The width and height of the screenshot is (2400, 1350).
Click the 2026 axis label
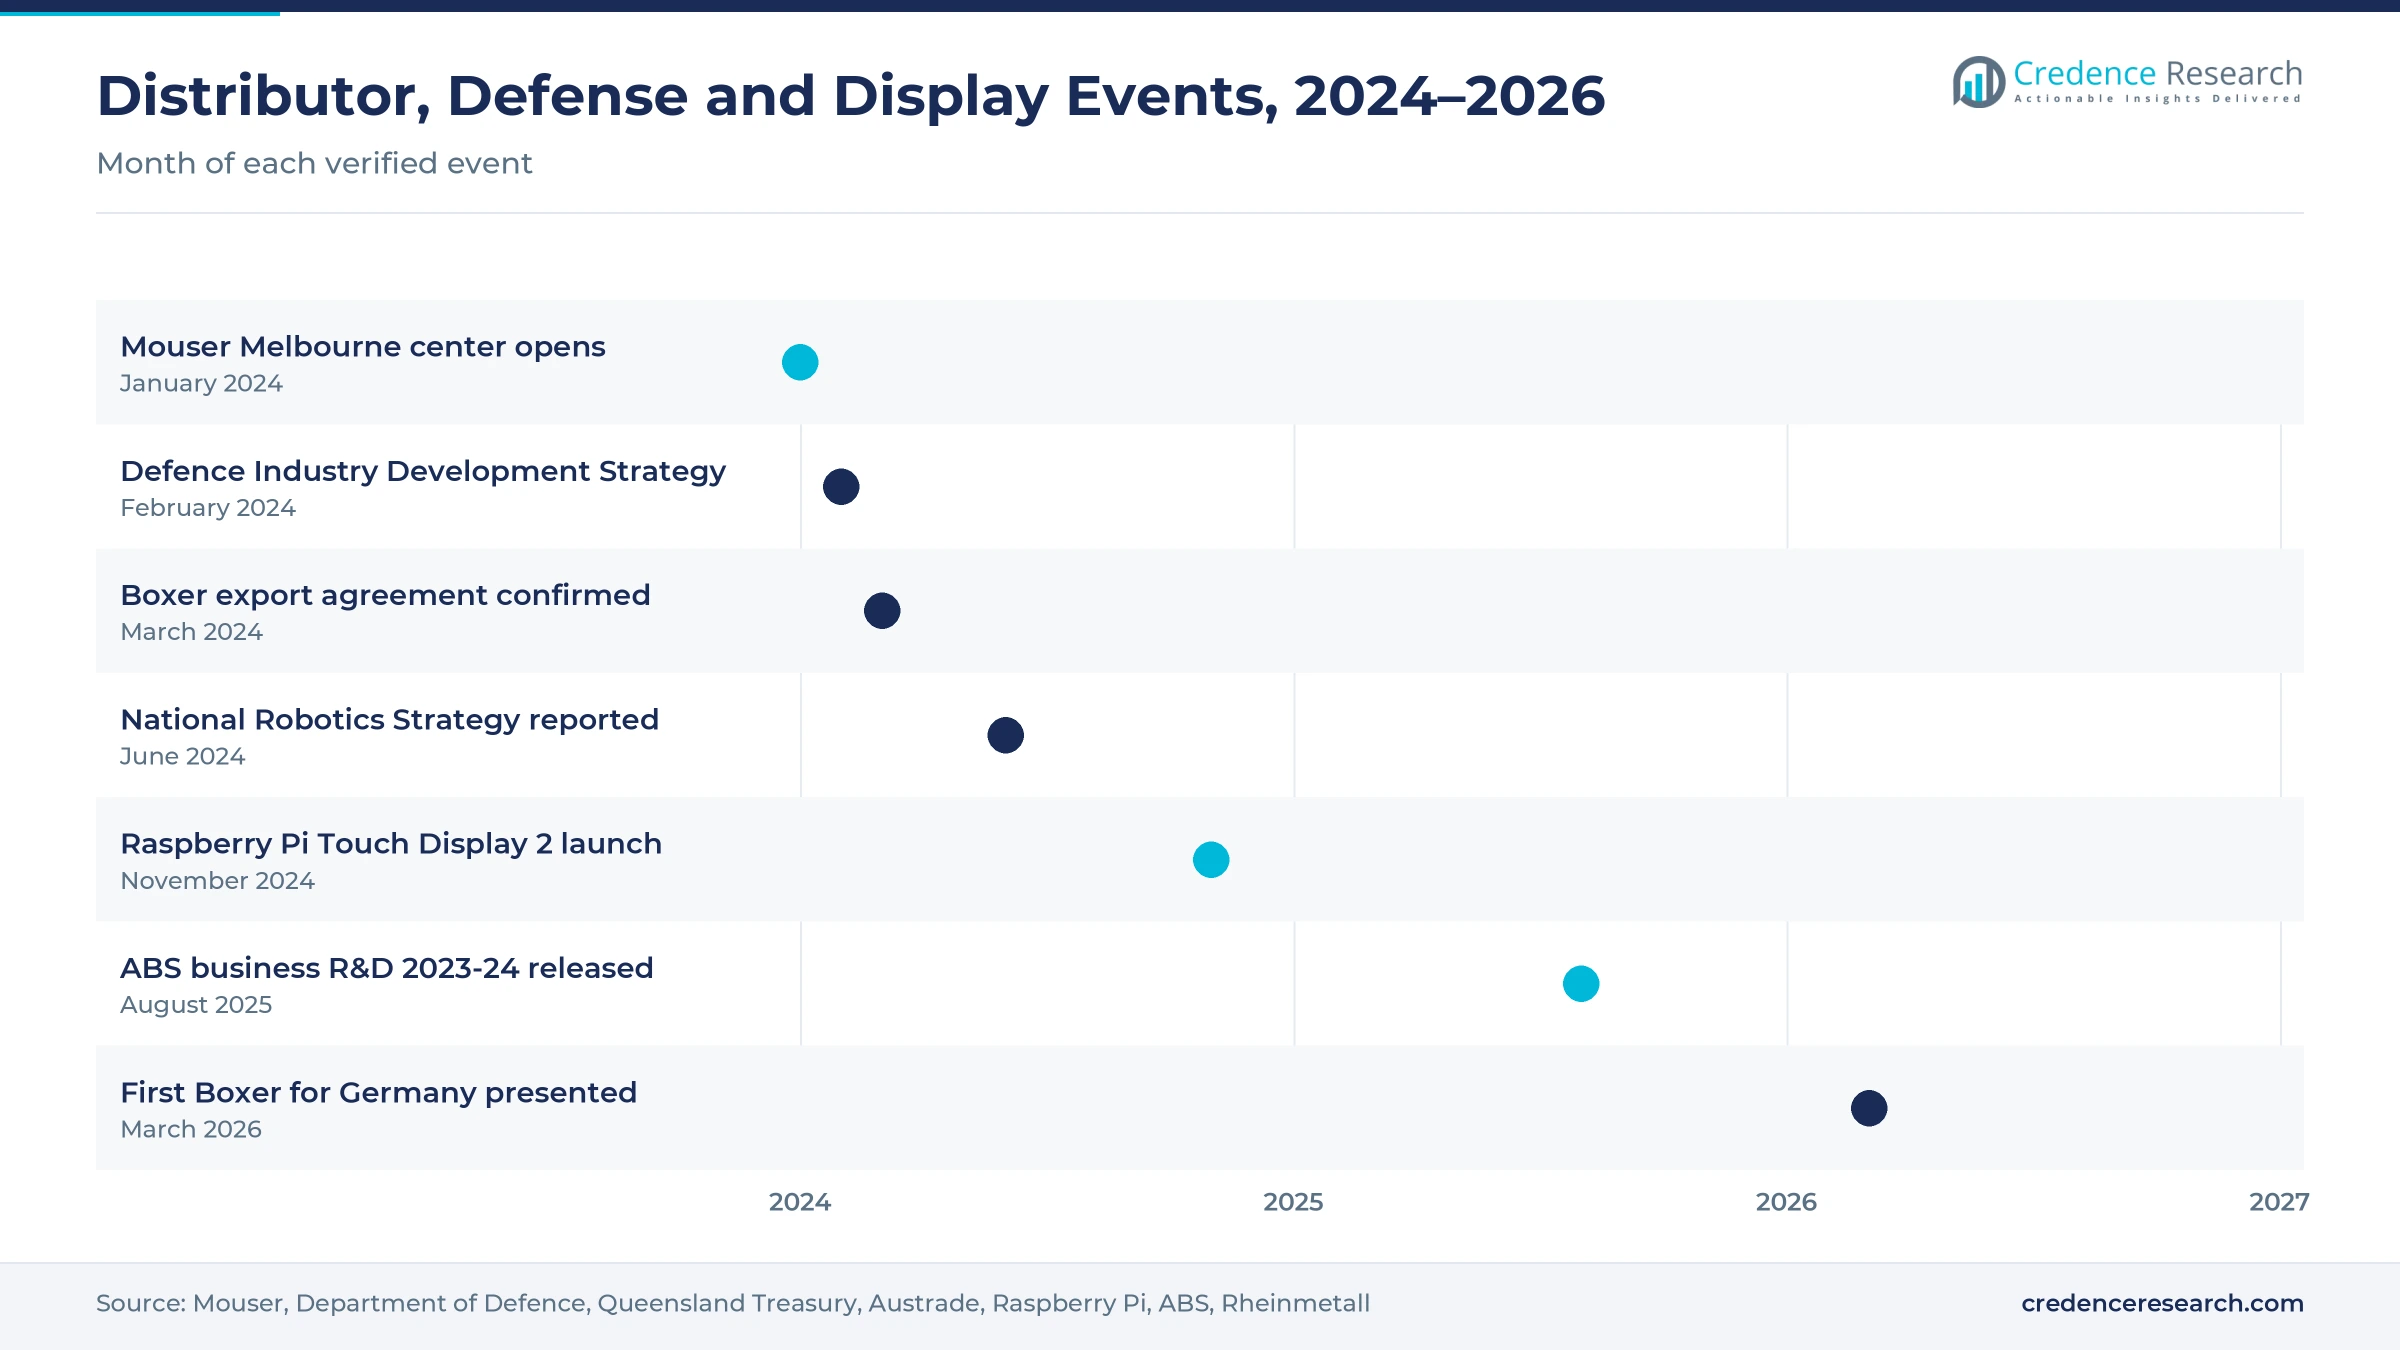tap(1786, 1202)
